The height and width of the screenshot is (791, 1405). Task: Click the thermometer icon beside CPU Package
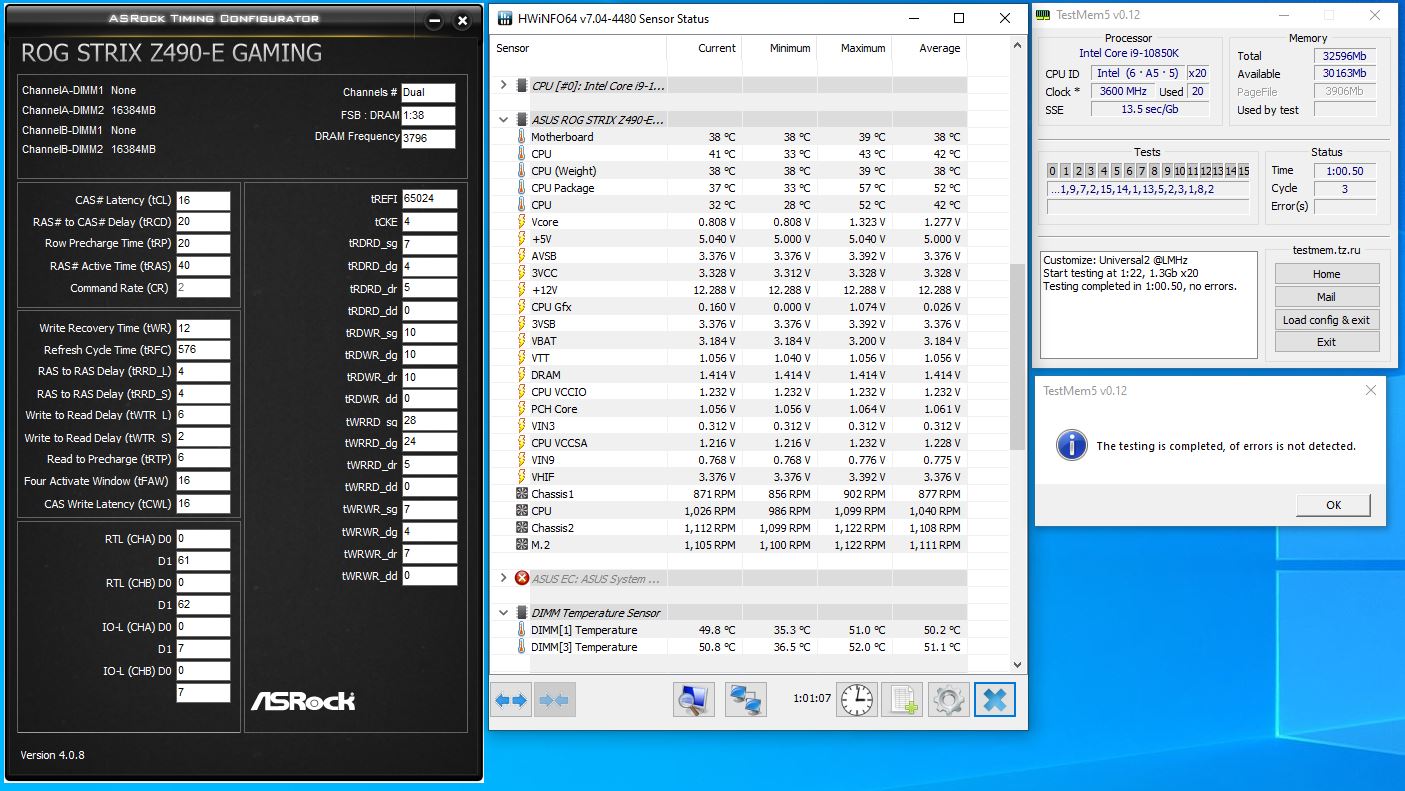[x=521, y=188]
